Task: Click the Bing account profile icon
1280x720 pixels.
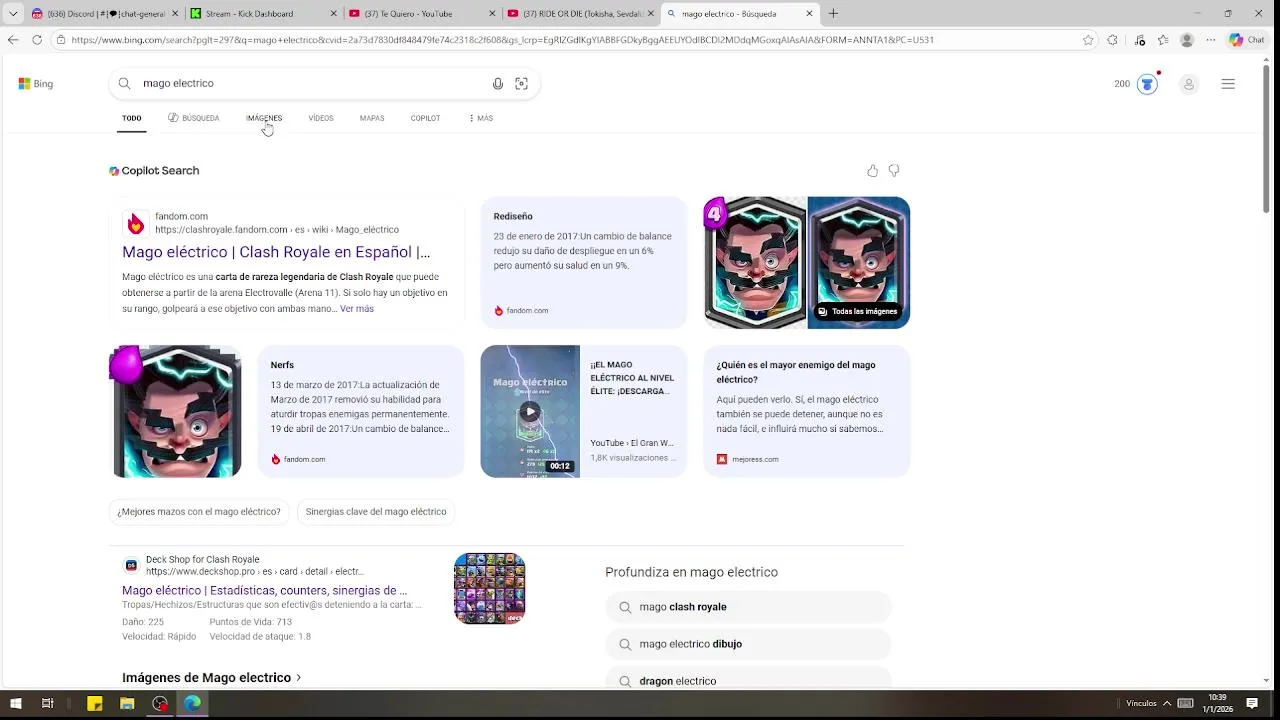Action: pyautogui.click(x=1189, y=84)
